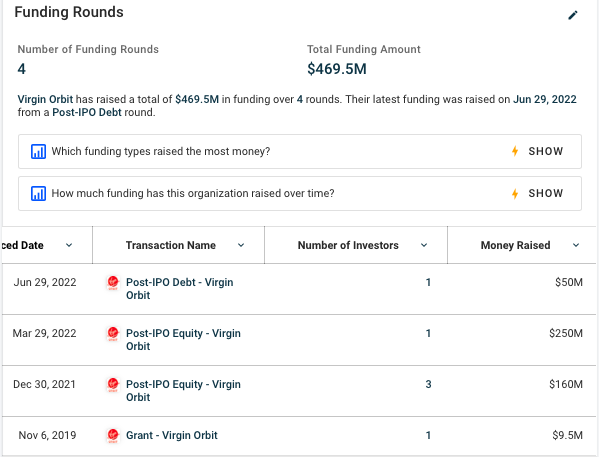Click the Virgin Orbit link in summary text

tap(45, 99)
